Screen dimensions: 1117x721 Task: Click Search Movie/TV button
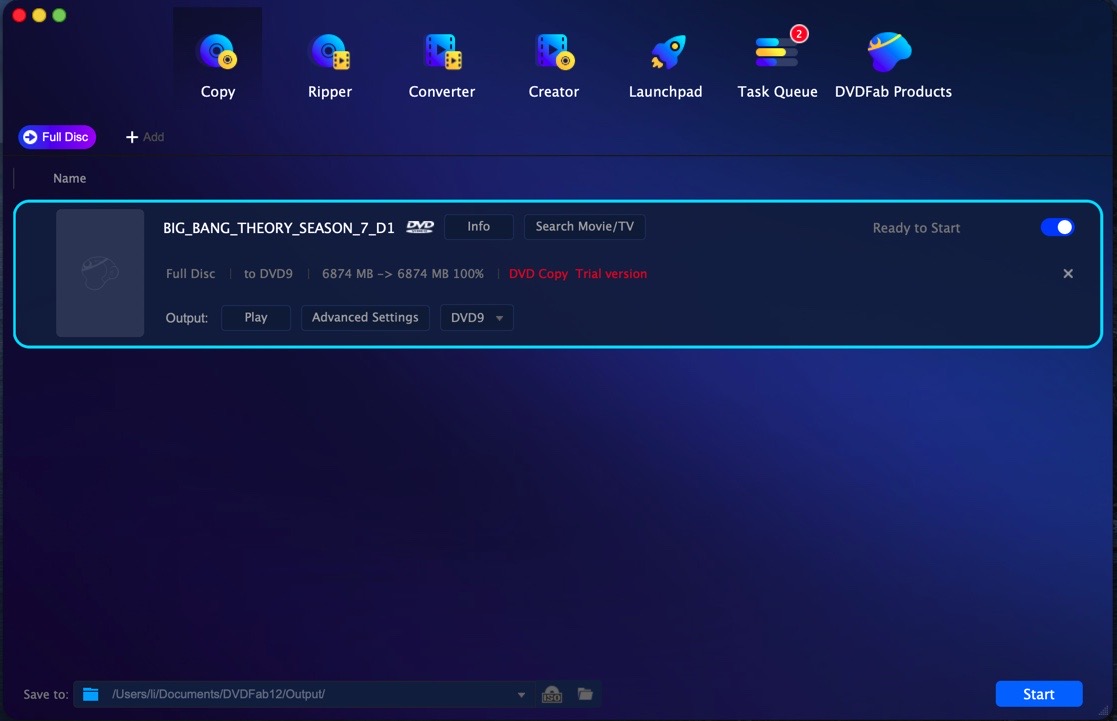584,227
